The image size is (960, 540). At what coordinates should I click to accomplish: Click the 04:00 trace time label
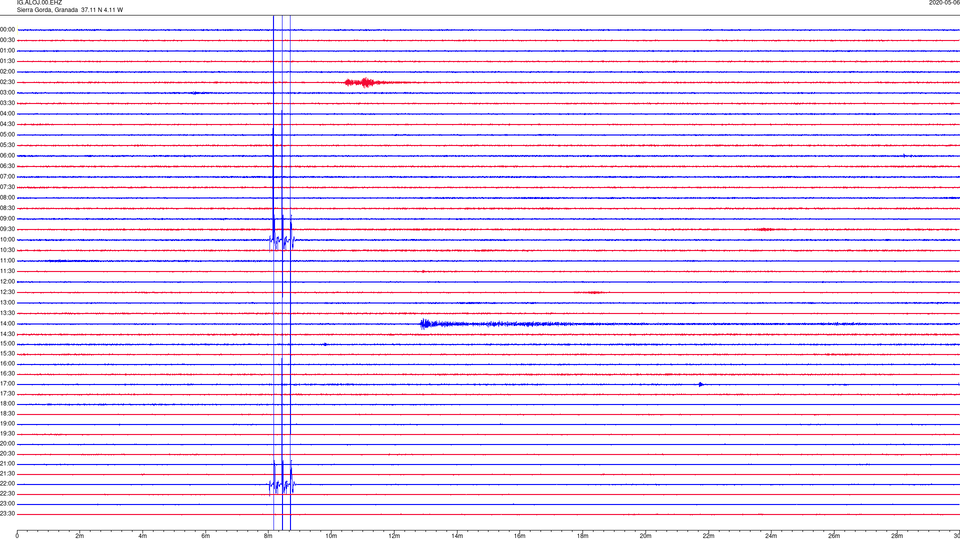click(x=7, y=113)
